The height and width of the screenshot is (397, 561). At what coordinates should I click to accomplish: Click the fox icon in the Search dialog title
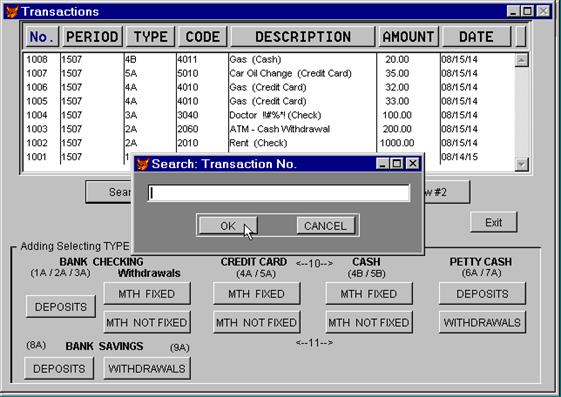[x=143, y=164]
